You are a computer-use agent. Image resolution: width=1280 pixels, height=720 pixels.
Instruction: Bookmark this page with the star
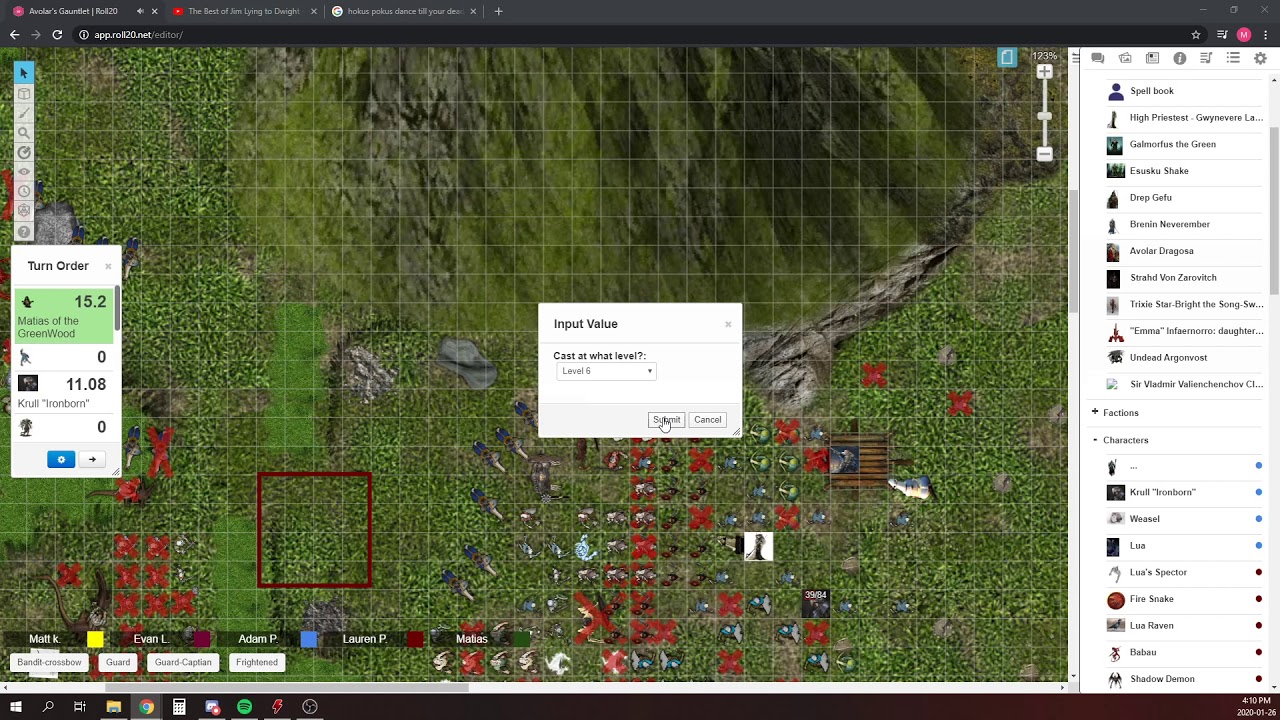1196,35
